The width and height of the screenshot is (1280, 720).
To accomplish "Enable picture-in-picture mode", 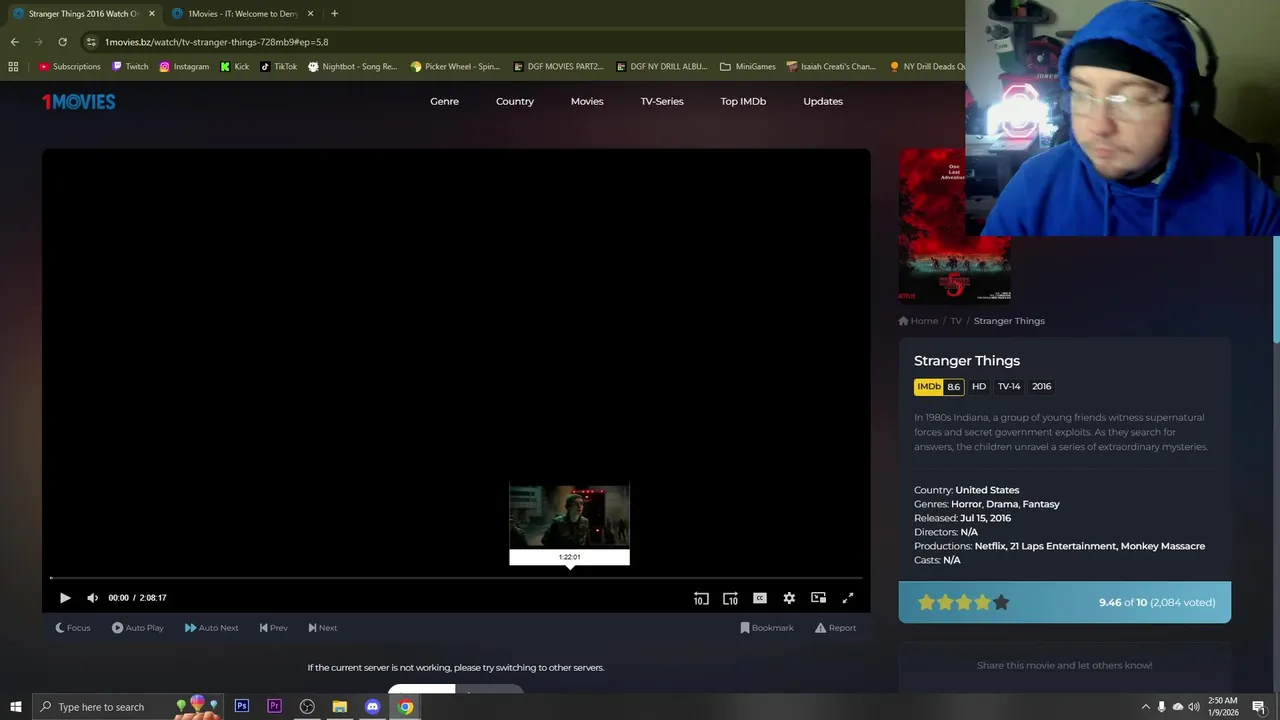I will pos(818,598).
